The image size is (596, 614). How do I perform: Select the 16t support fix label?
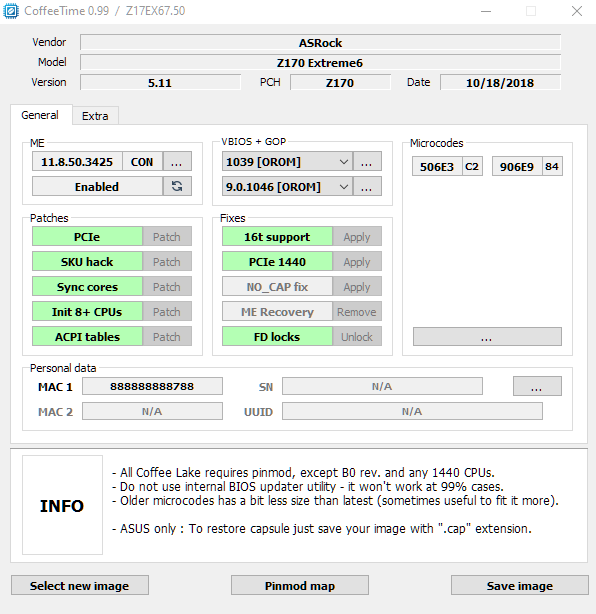pyautogui.click(x=277, y=237)
